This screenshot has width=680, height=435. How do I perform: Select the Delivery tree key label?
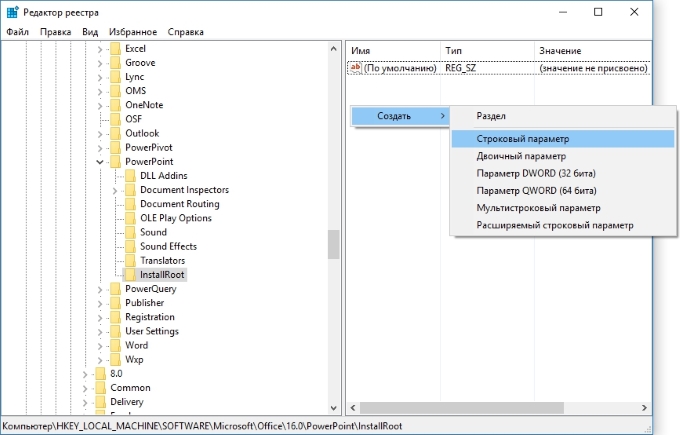[127, 402]
